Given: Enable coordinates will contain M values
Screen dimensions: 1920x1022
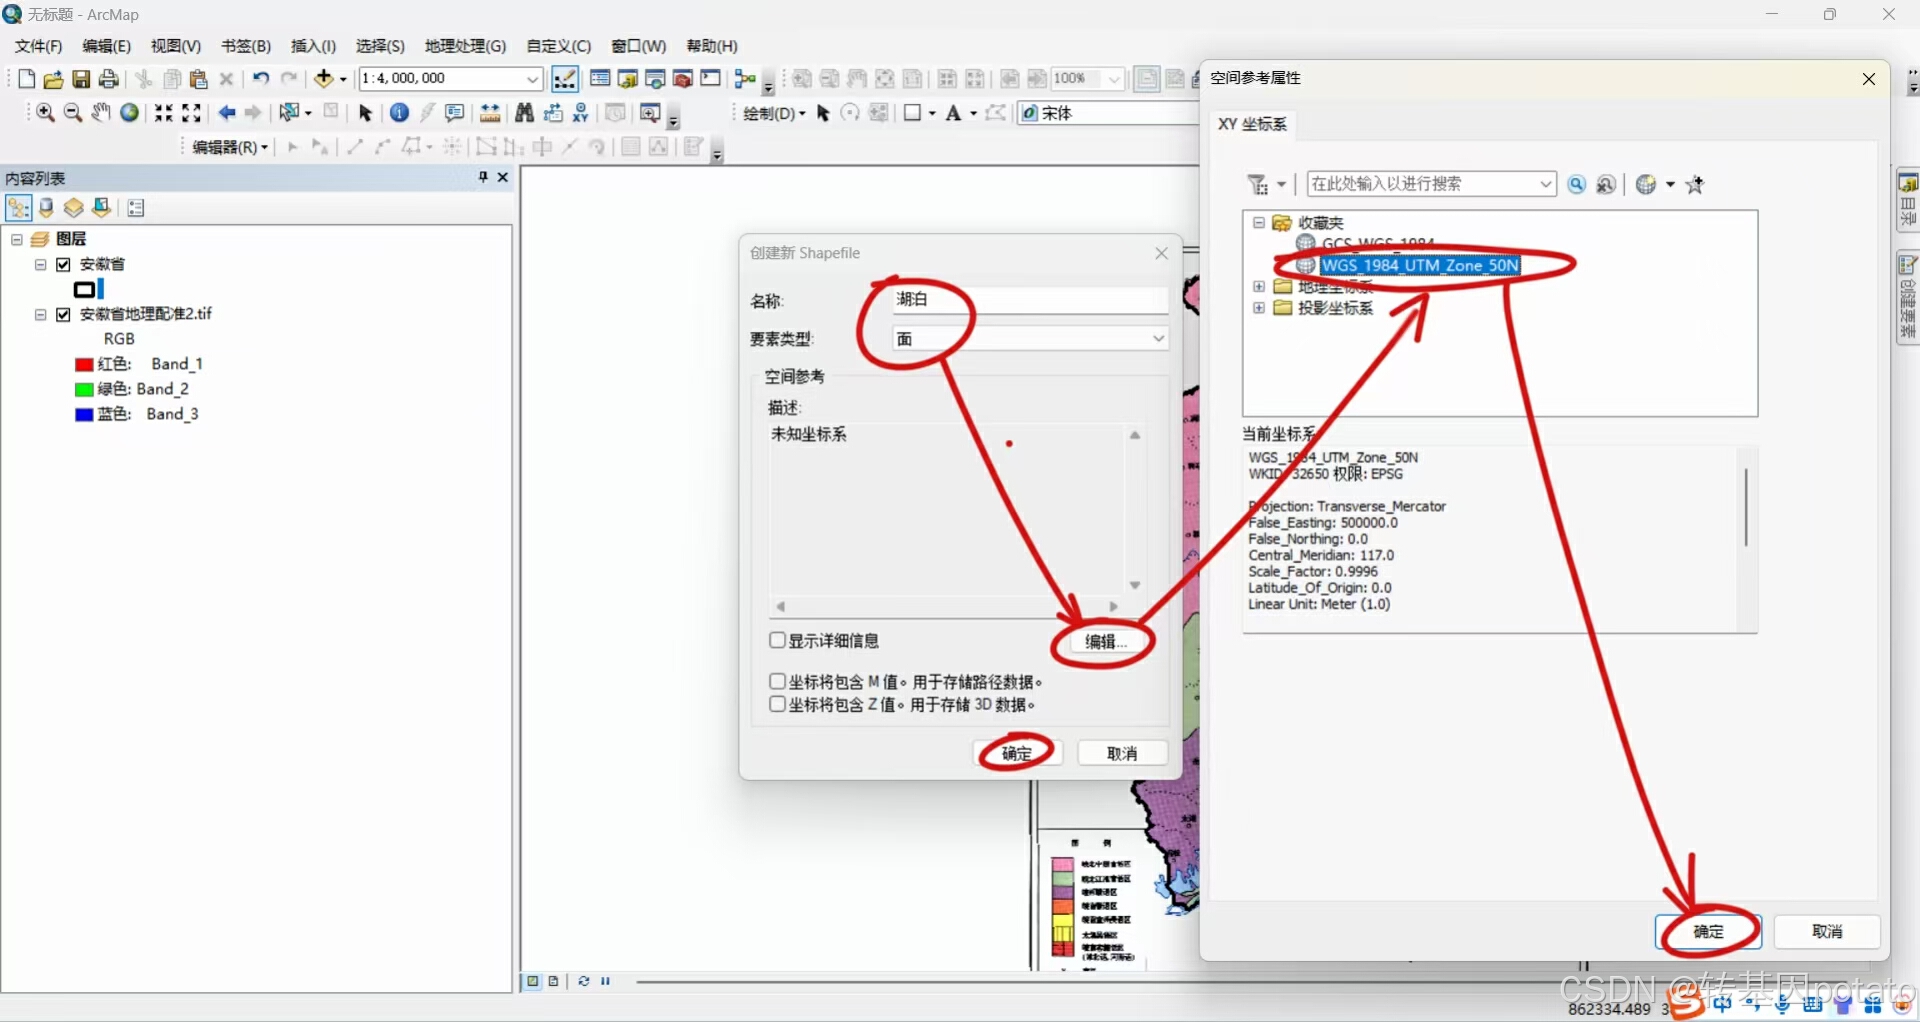Looking at the screenshot, I should point(777,681).
